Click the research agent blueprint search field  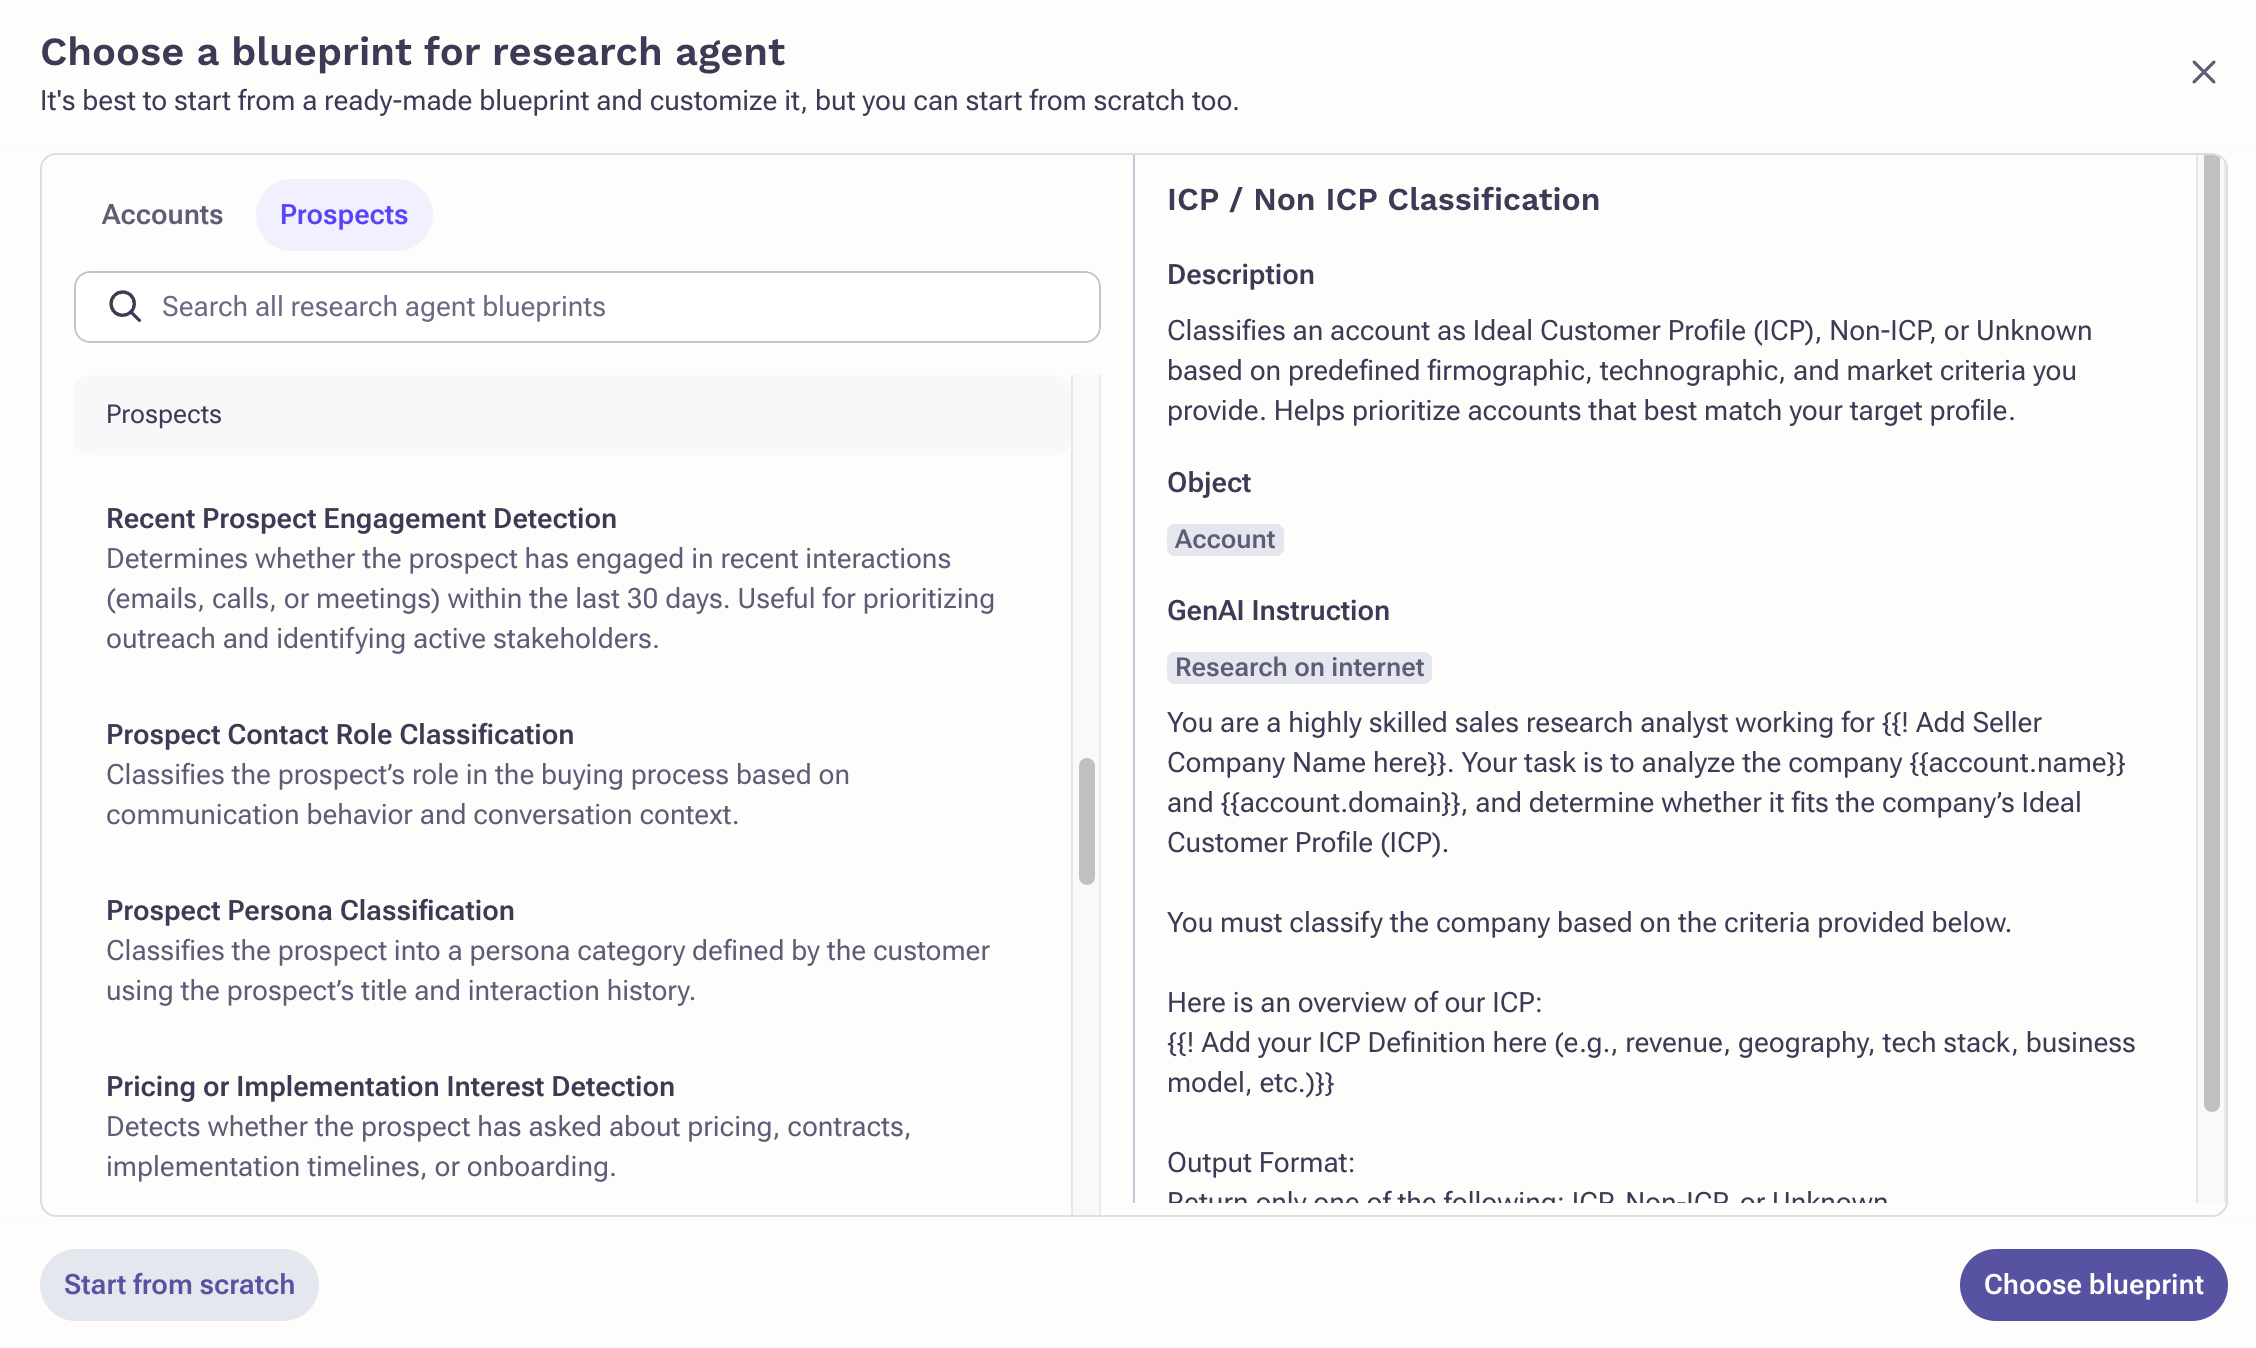coord(585,306)
